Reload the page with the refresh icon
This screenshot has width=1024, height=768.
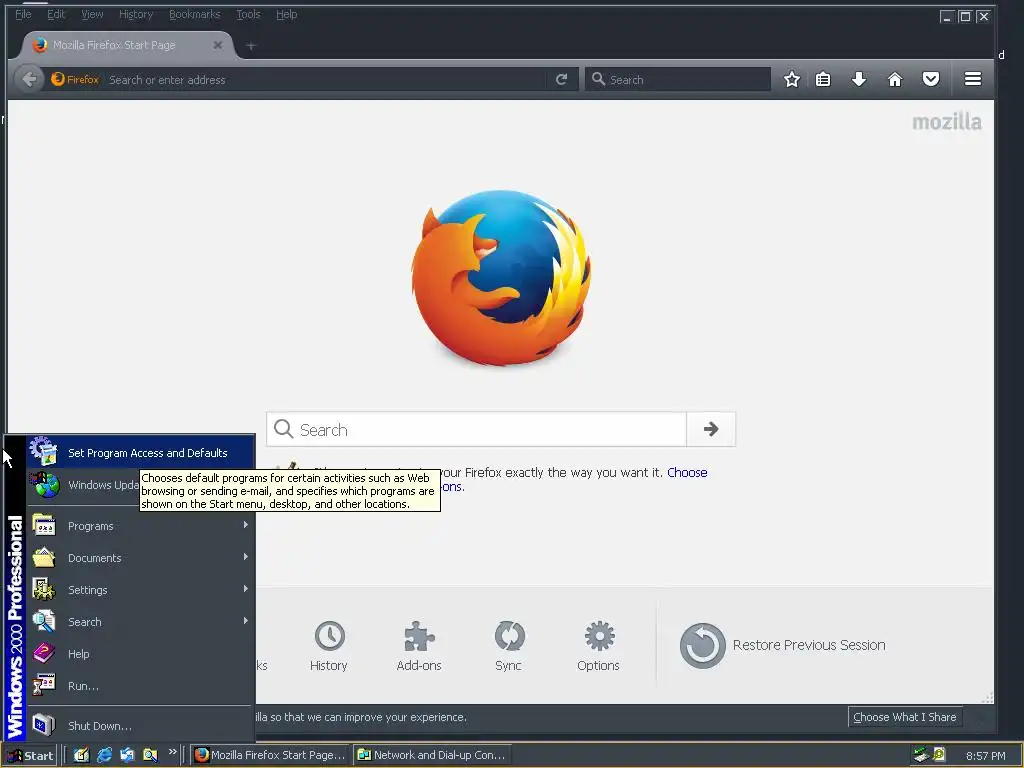[561, 80]
